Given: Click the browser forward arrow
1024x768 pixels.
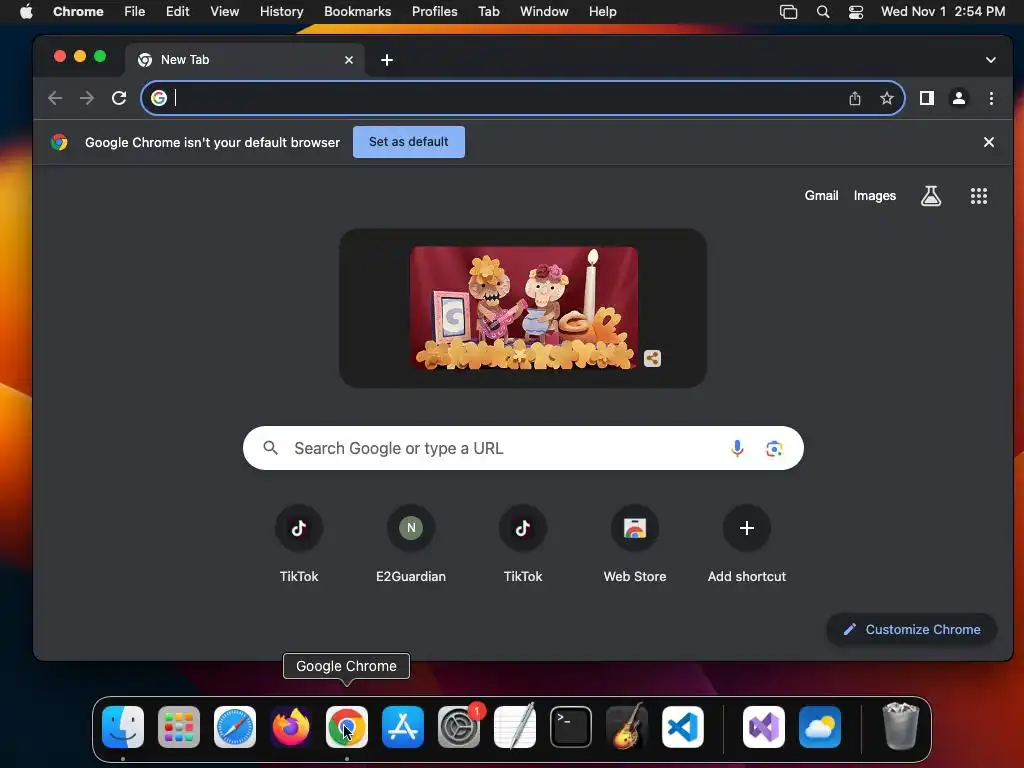Looking at the screenshot, I should (x=86, y=99).
